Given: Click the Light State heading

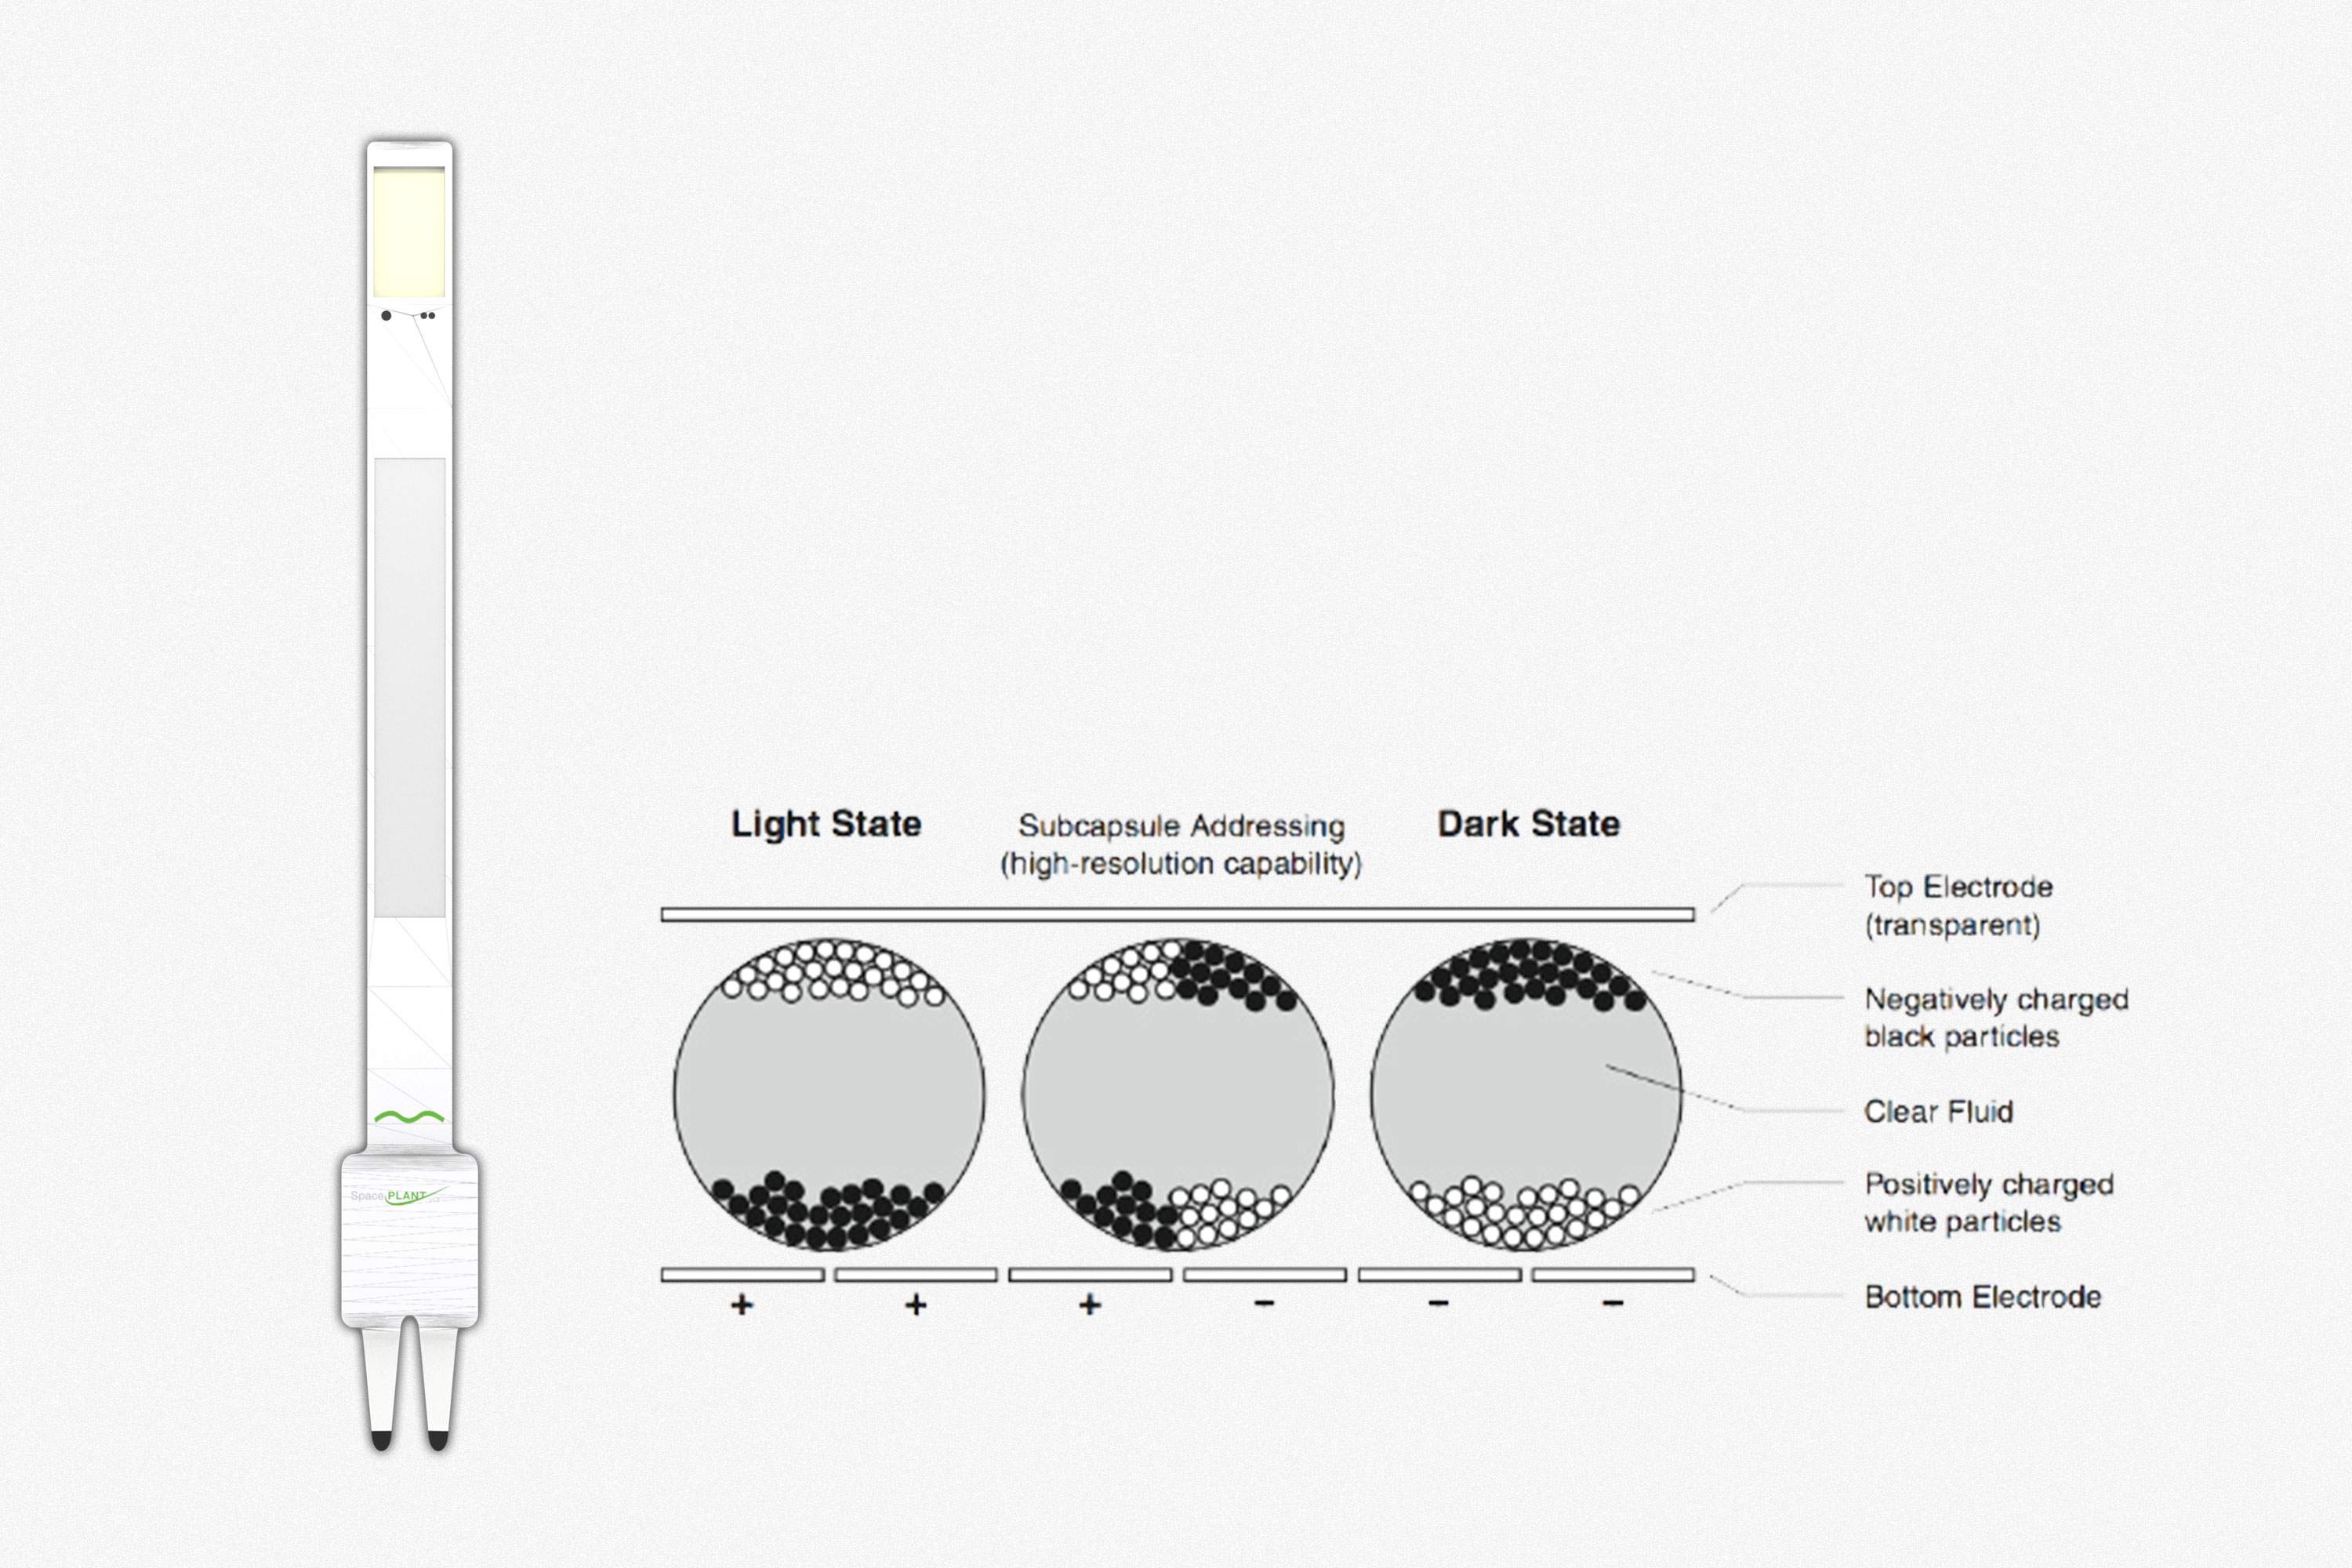Looking at the screenshot, I should 826,824.
